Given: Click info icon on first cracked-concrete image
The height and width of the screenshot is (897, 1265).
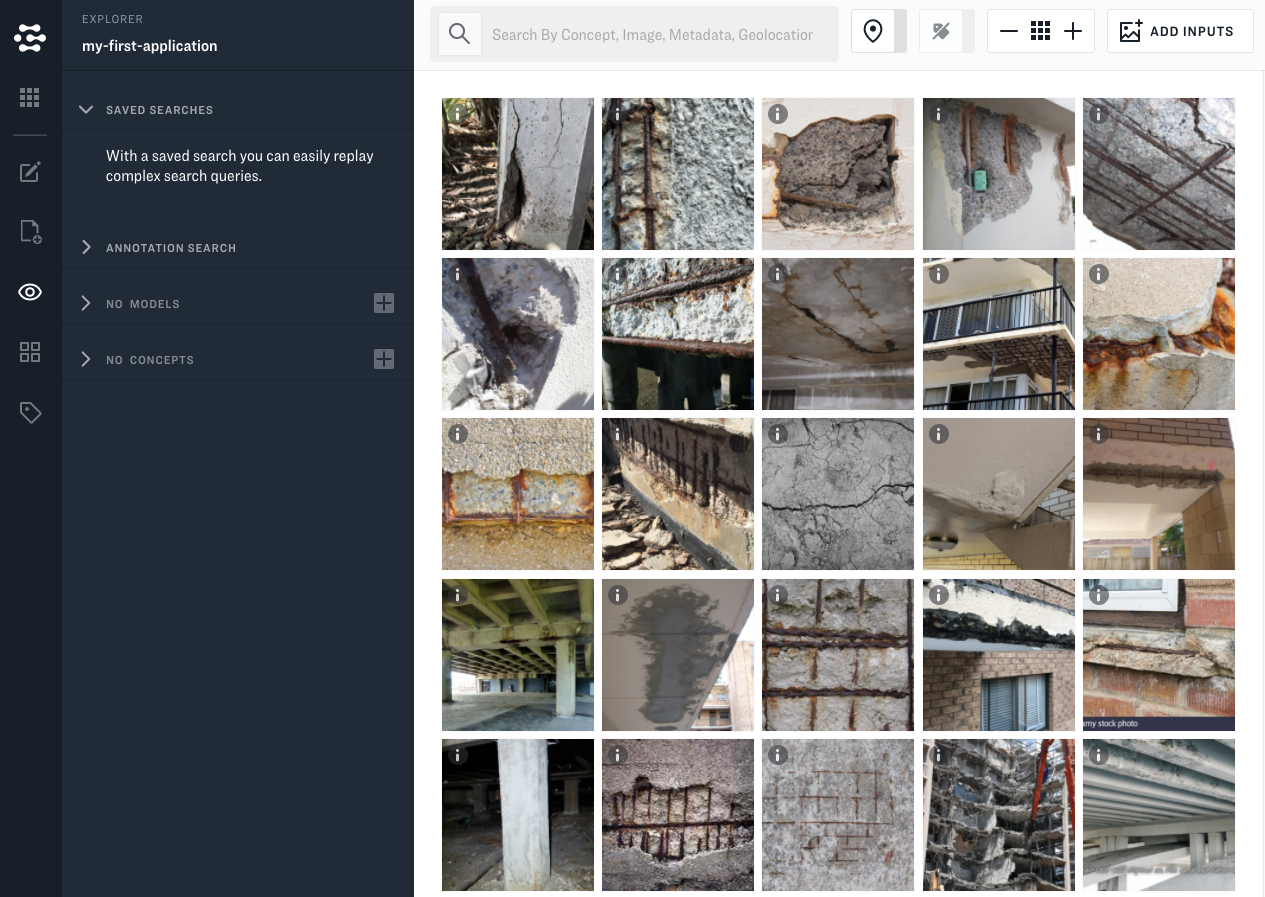Looking at the screenshot, I should (x=457, y=115).
